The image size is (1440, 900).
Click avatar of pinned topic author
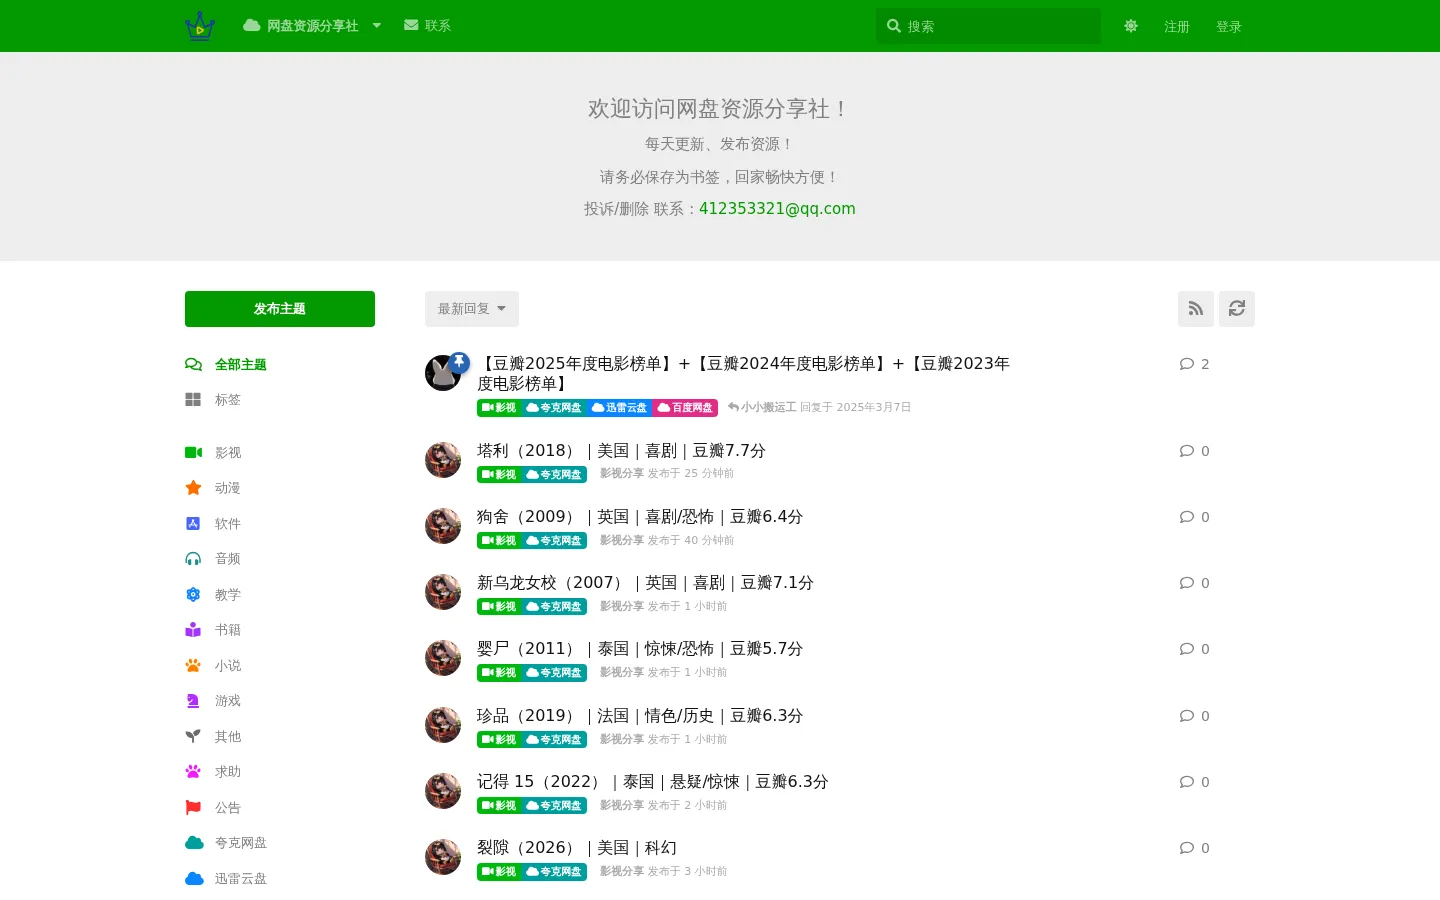tap(442, 373)
